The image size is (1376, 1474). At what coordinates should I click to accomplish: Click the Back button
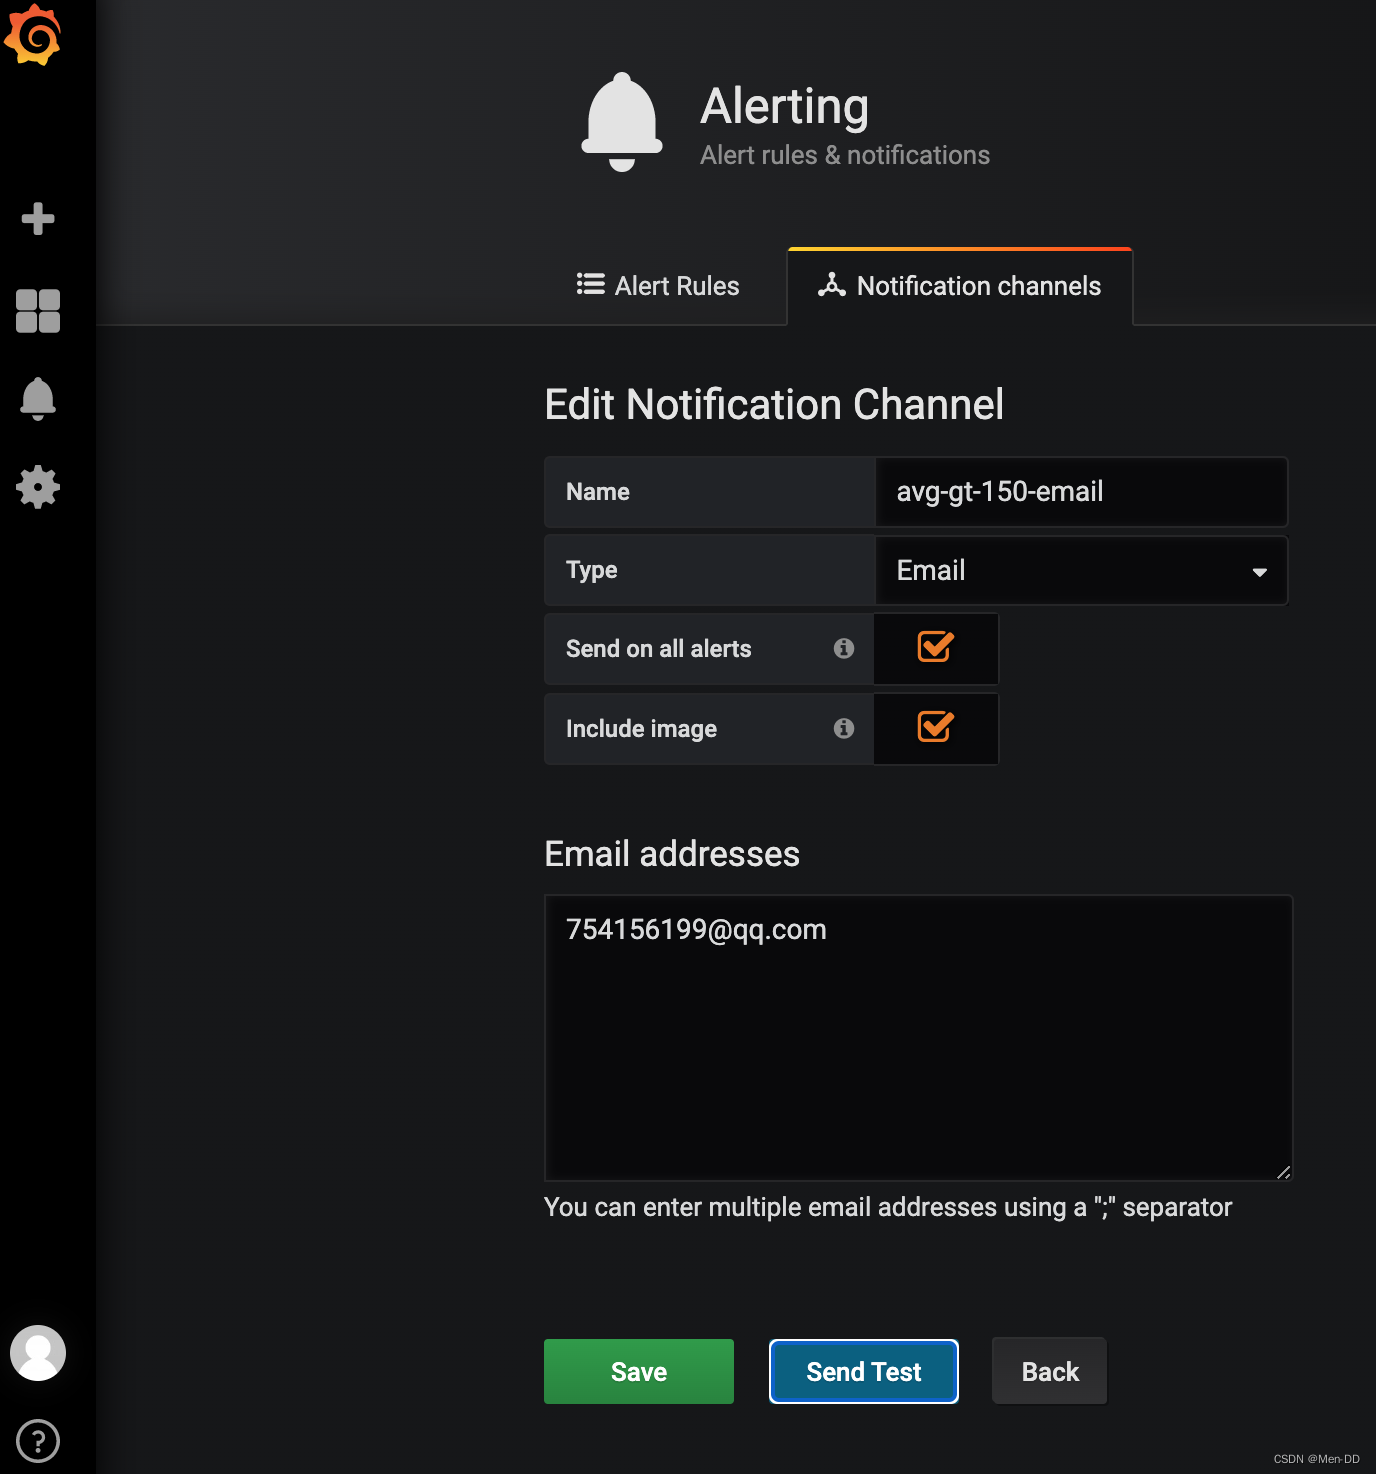click(x=1050, y=1372)
